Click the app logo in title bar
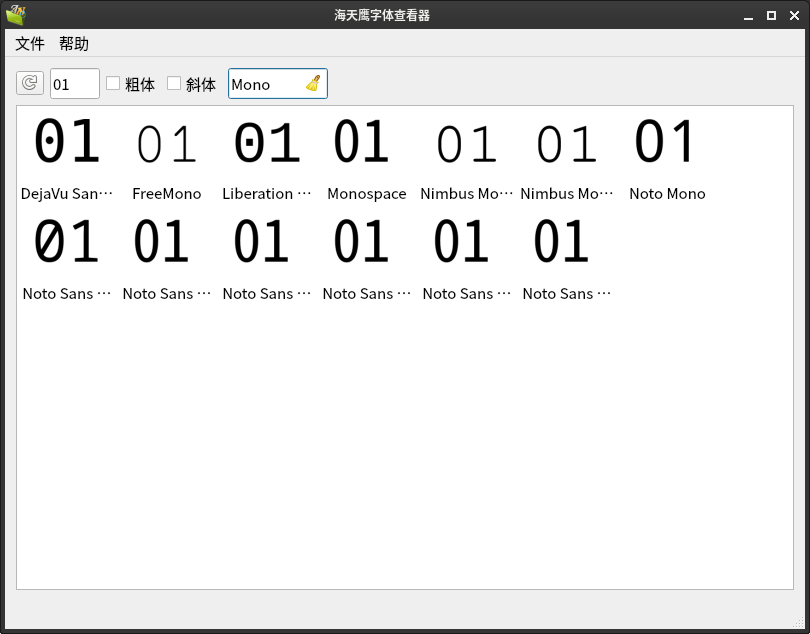 [15, 14]
